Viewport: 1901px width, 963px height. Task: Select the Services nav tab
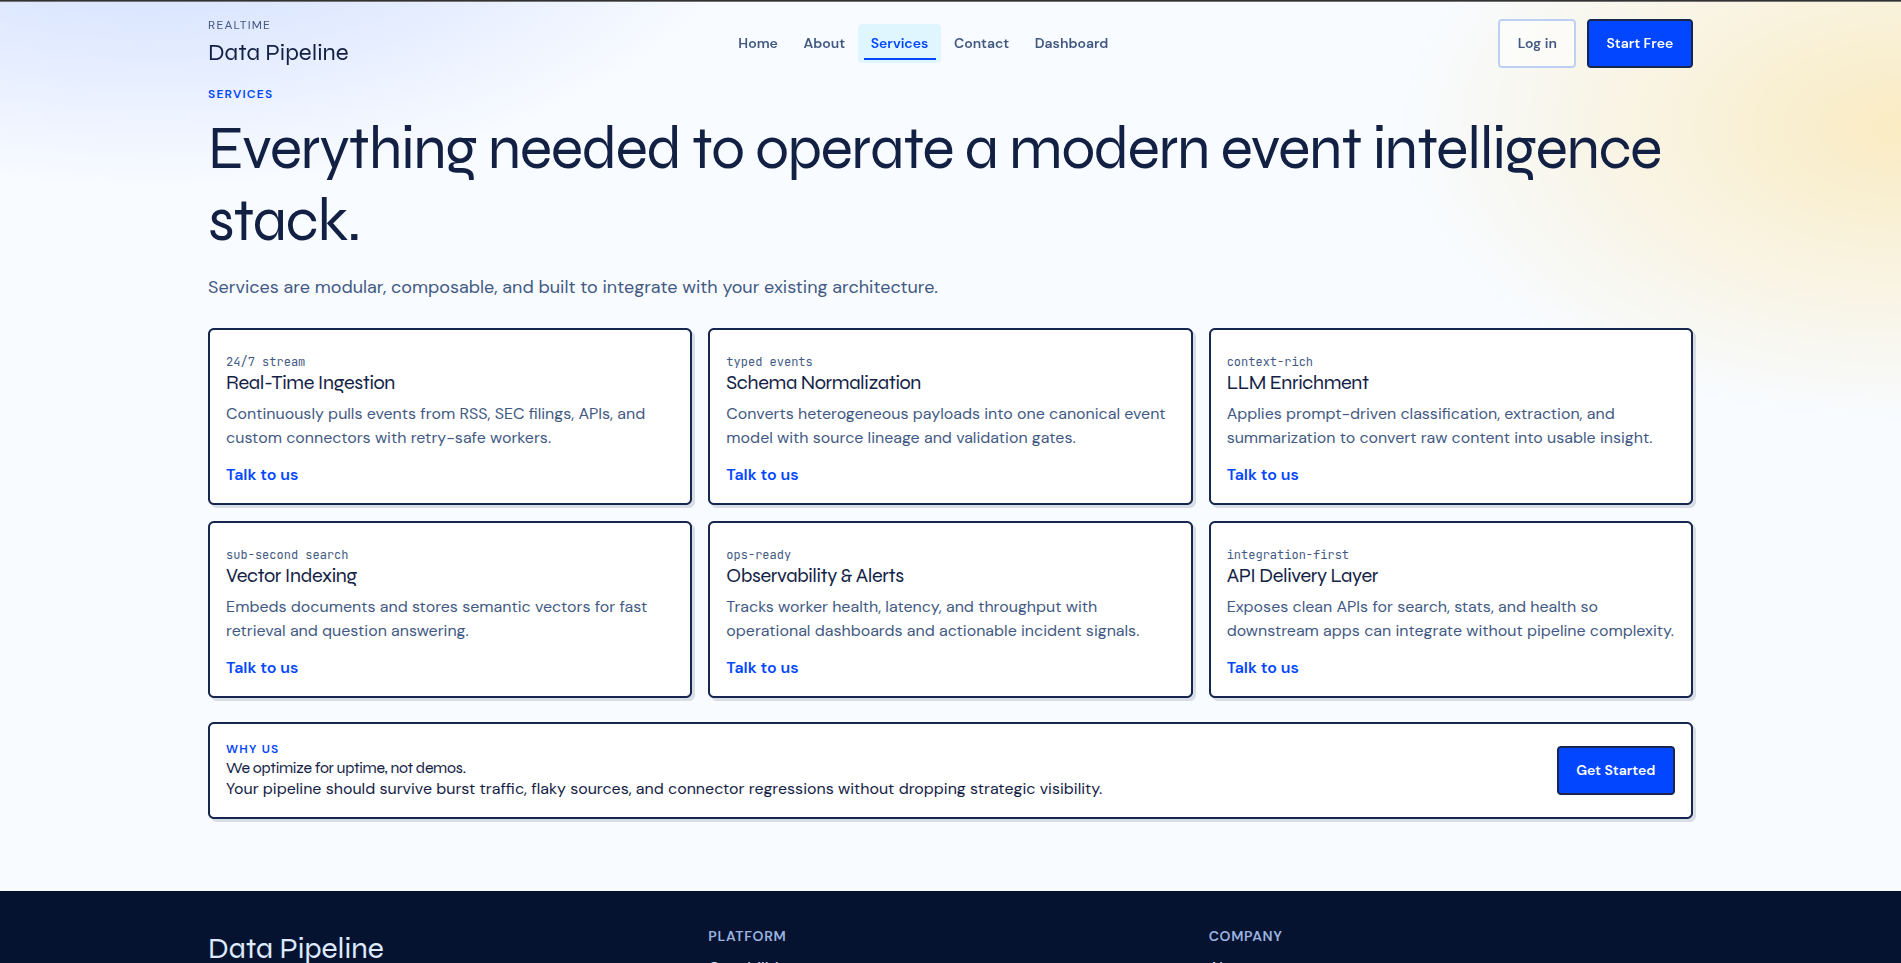click(899, 43)
